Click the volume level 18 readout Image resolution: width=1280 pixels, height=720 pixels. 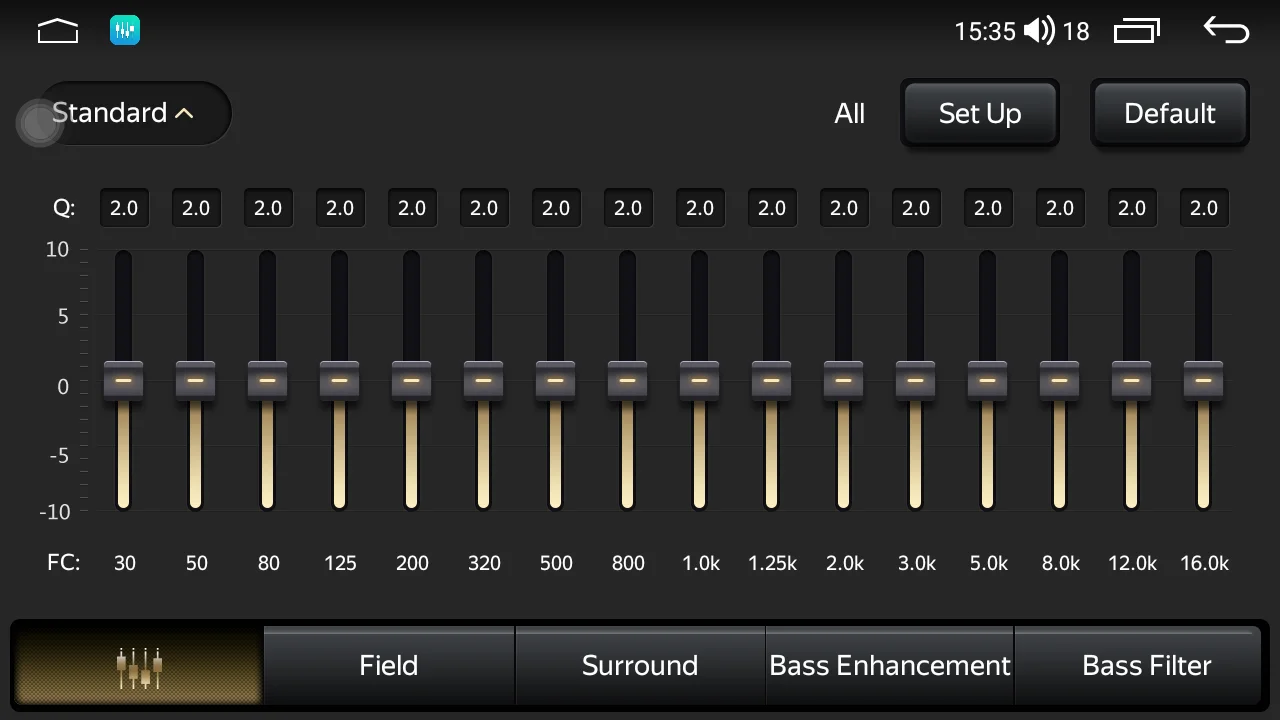pyautogui.click(x=1076, y=32)
